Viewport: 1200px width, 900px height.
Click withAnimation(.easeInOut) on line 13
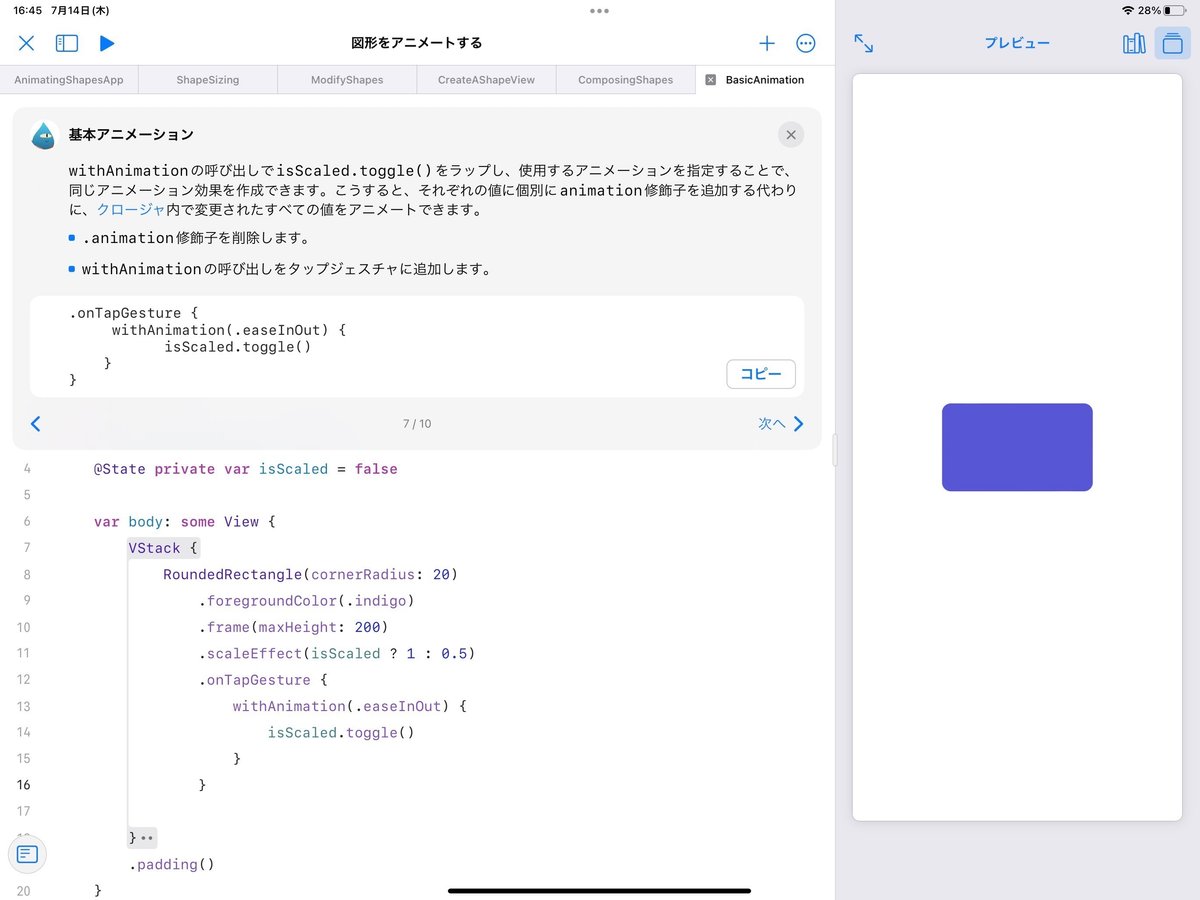click(x=342, y=706)
